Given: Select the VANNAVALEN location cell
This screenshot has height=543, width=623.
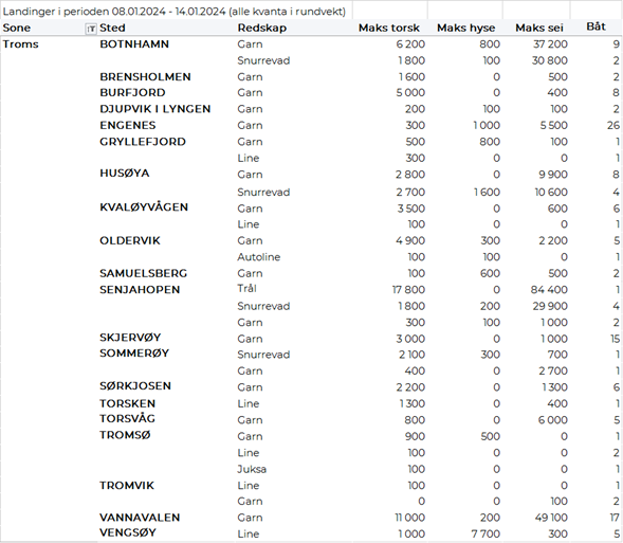Looking at the screenshot, I should pos(141,518).
